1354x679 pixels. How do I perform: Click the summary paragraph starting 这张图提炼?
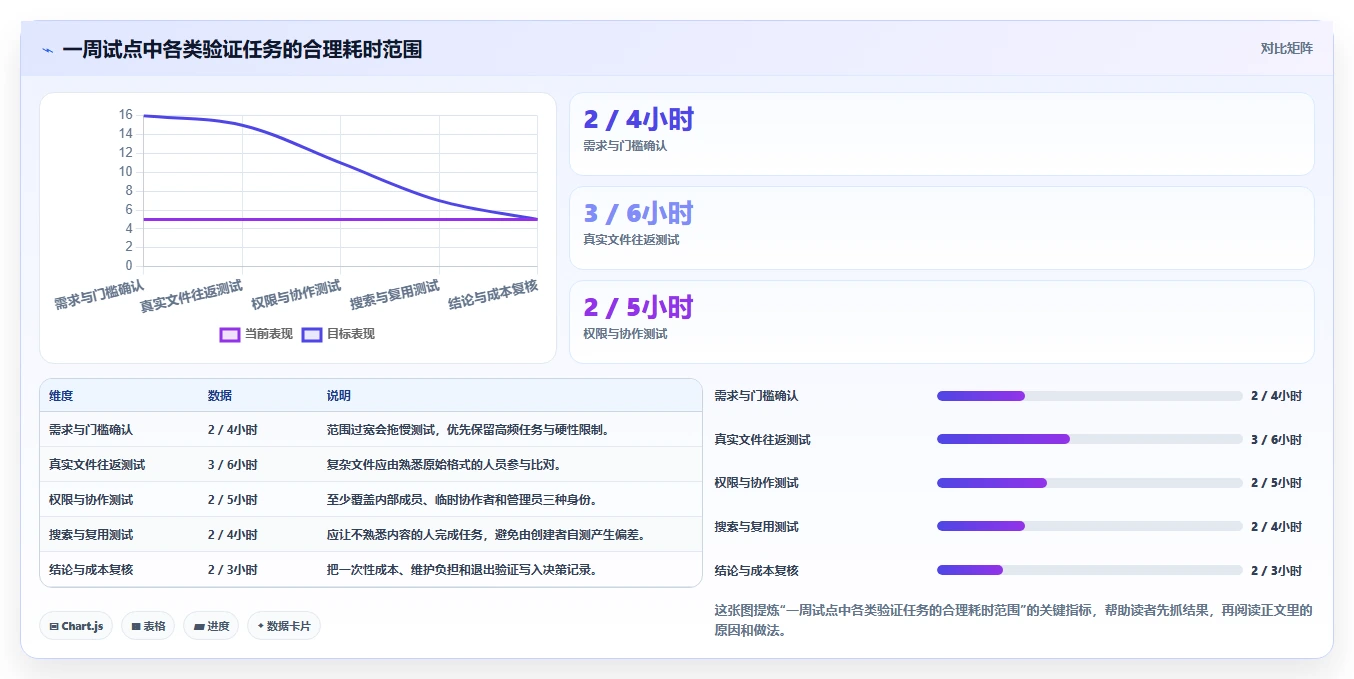click(1013, 620)
